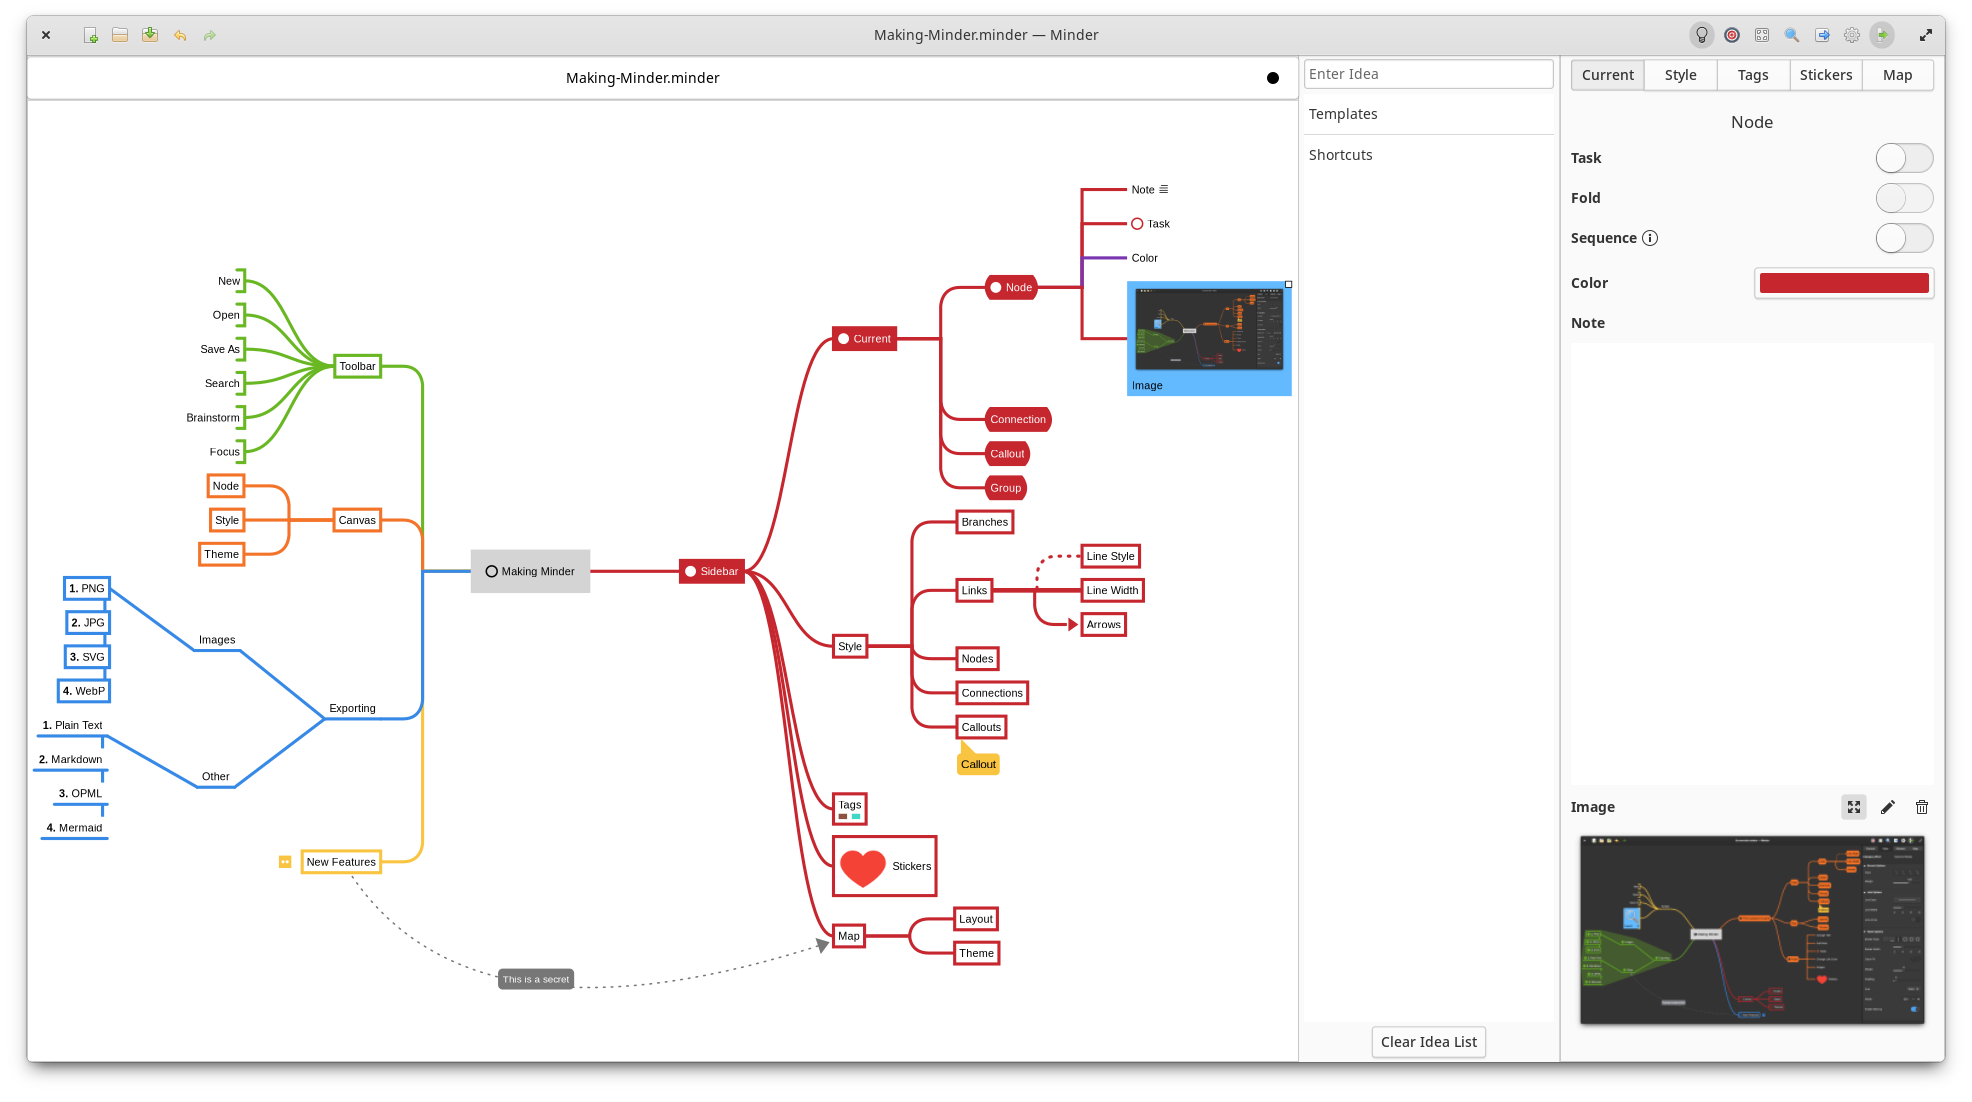Viewport: 1972px width, 1102px height.
Task: Hide the sidebar with the green arrow icon
Action: tap(1882, 35)
